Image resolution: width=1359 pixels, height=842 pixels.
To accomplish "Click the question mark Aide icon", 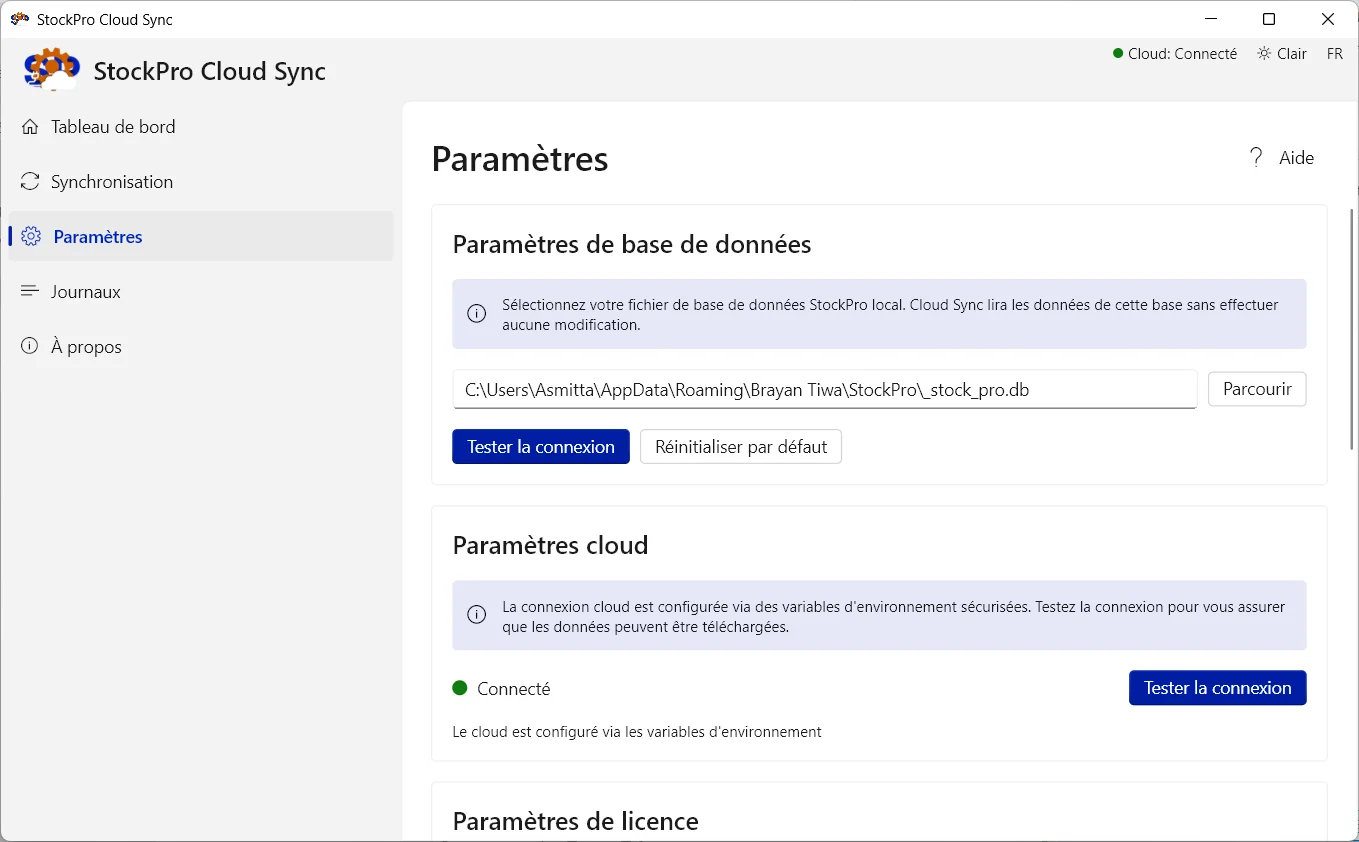I will coord(1255,157).
